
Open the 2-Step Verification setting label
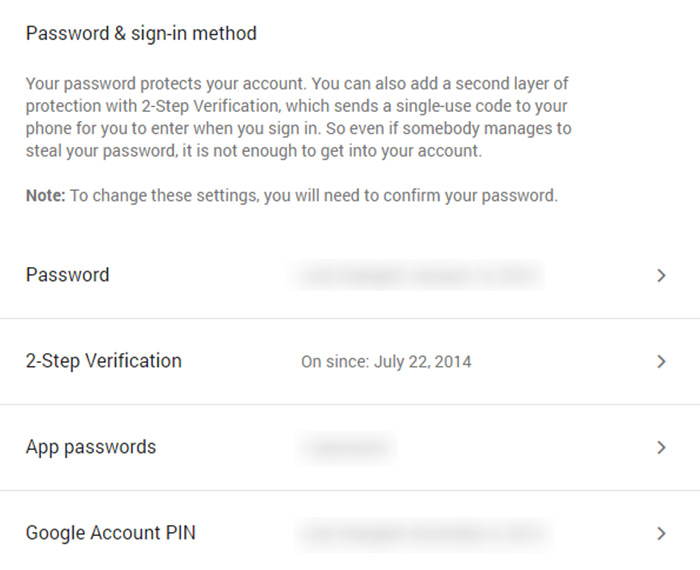click(x=104, y=361)
